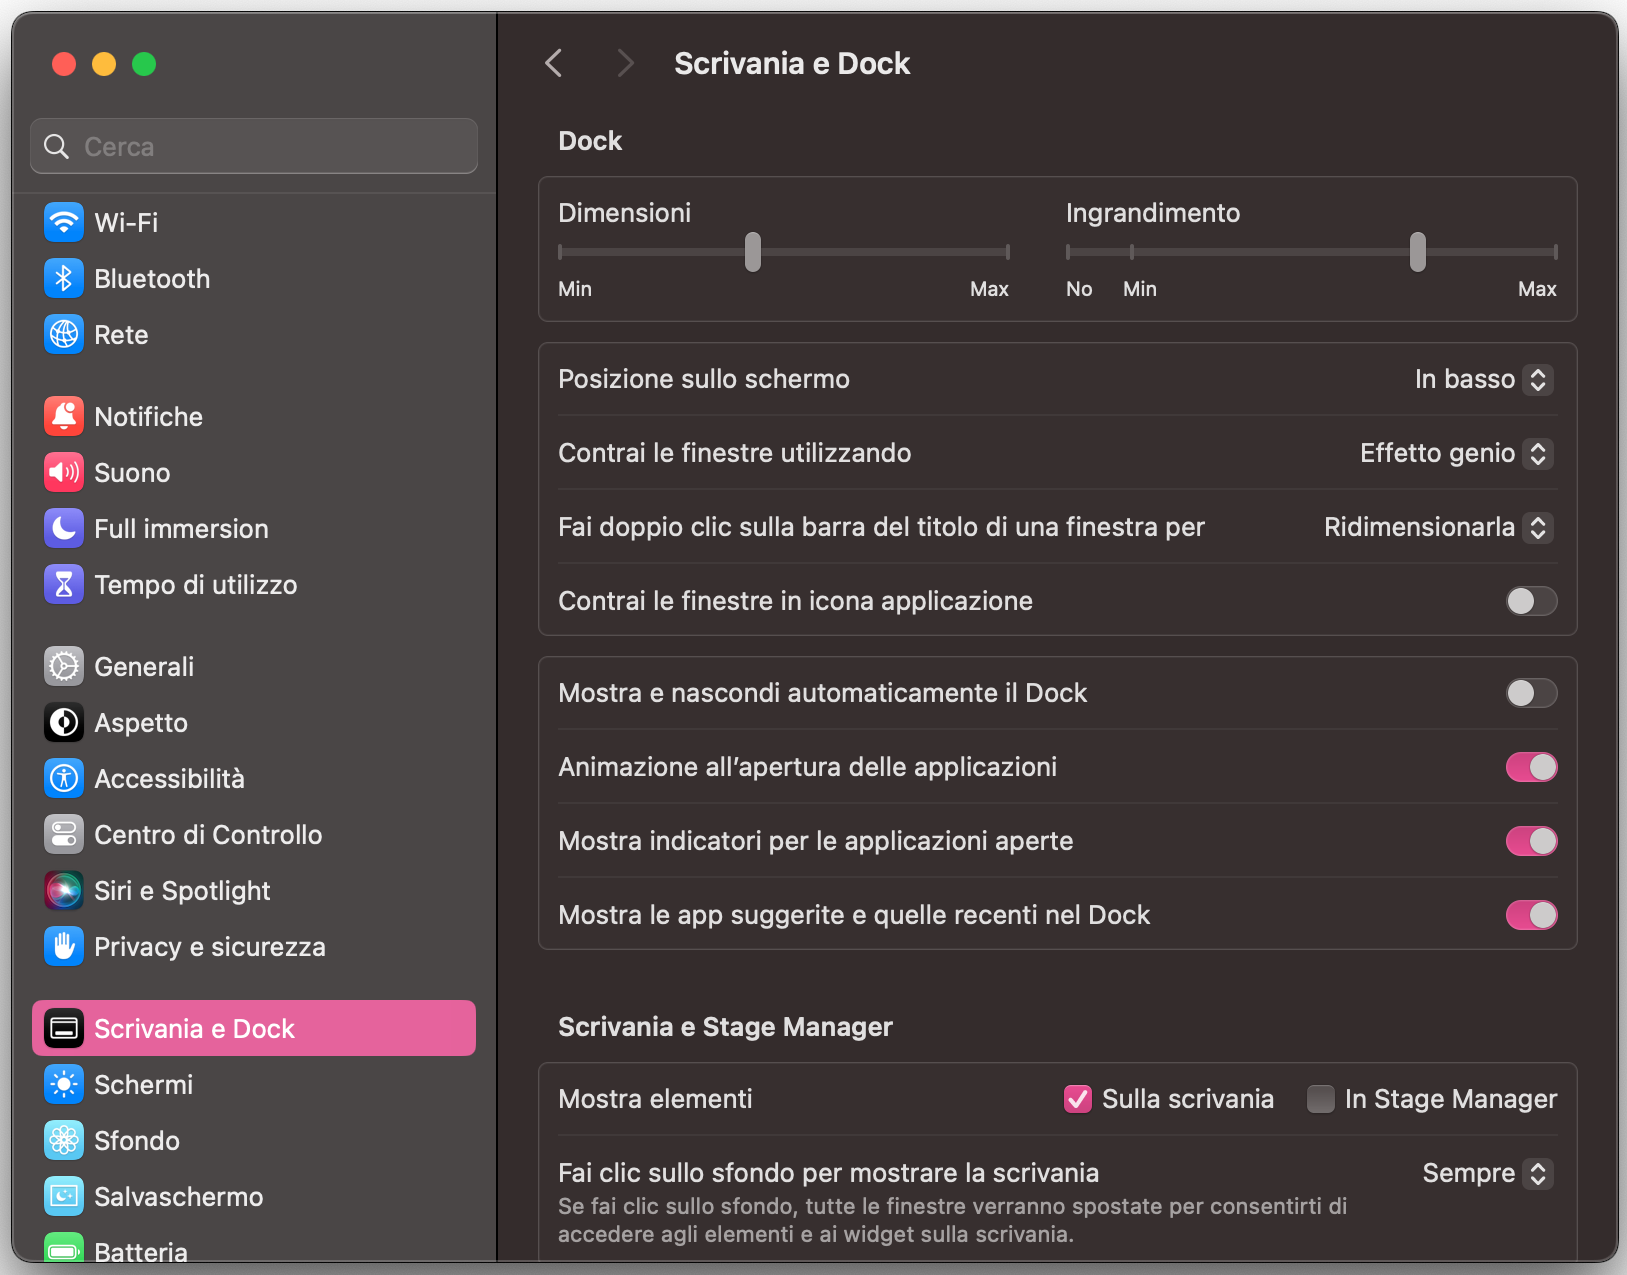The image size is (1627, 1275).
Task: Check the In Stage Manager checkbox
Action: pos(1321,1098)
